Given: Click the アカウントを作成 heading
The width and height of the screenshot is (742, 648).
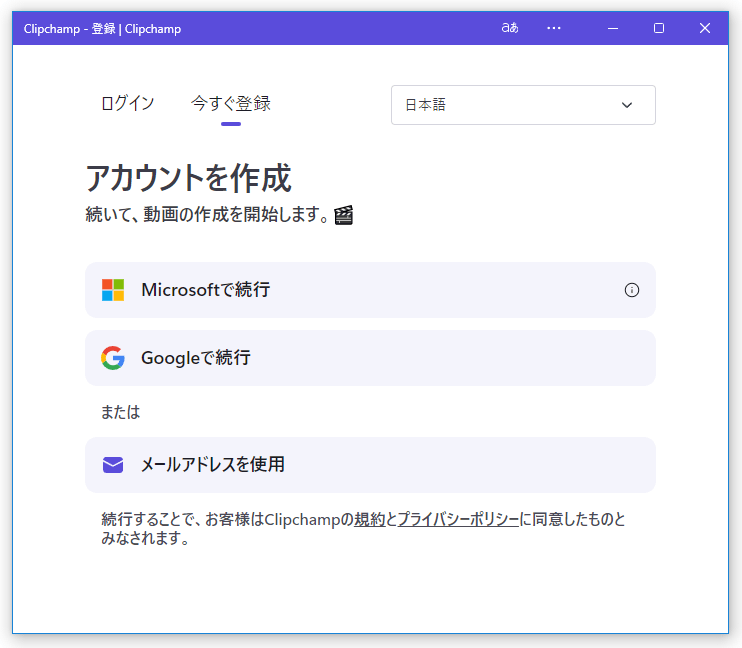Looking at the screenshot, I should click(188, 178).
